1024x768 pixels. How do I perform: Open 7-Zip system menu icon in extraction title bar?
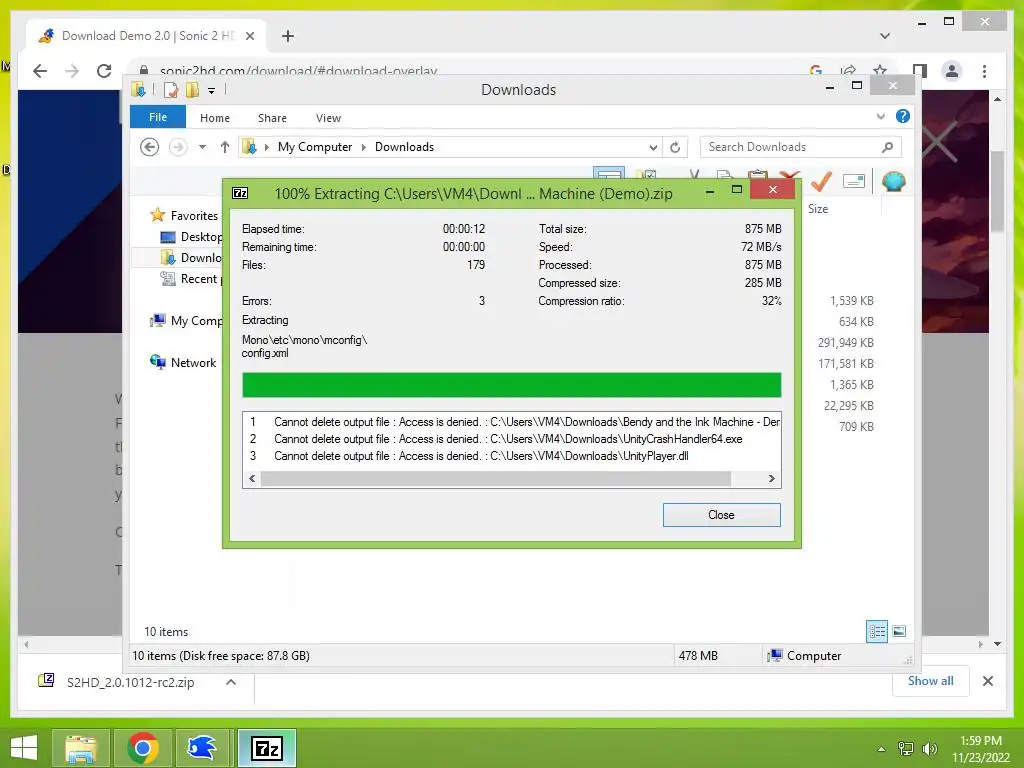coord(240,193)
